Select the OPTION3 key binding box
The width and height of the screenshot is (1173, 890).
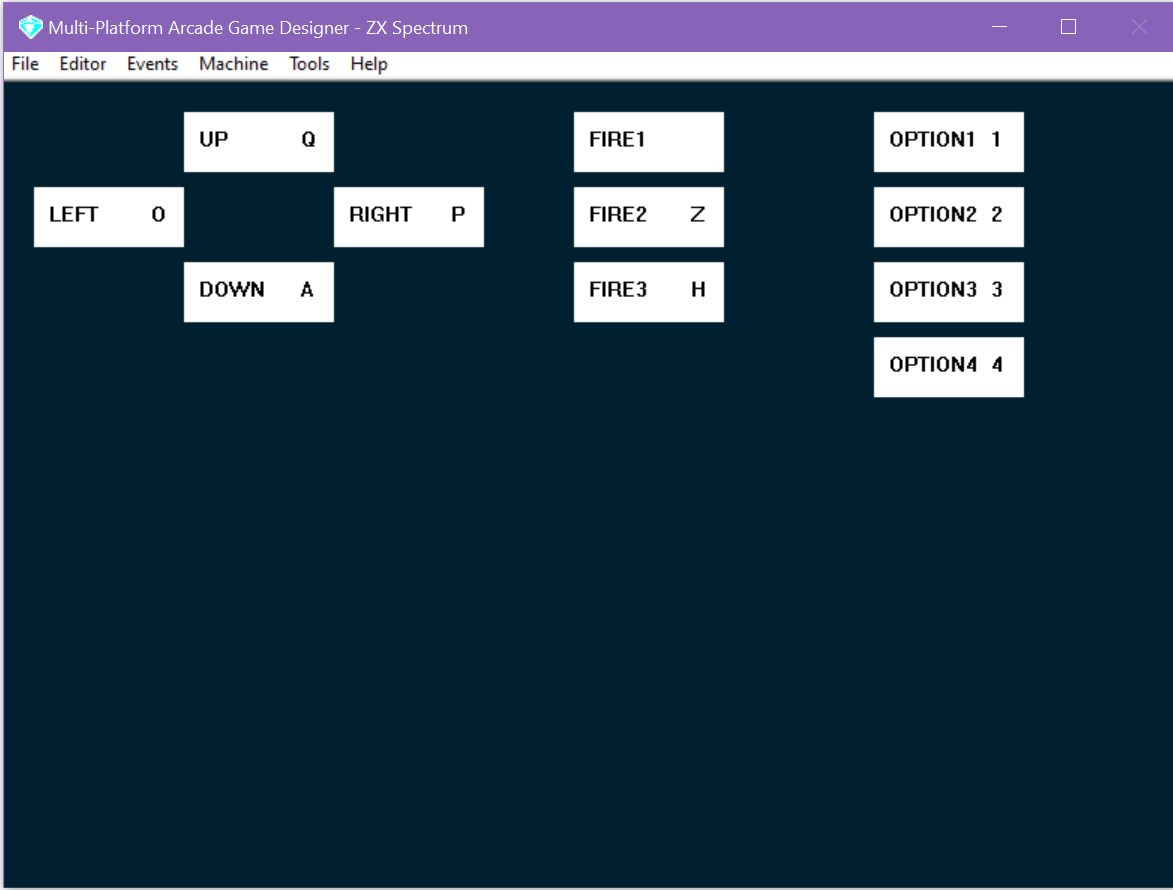[949, 292]
